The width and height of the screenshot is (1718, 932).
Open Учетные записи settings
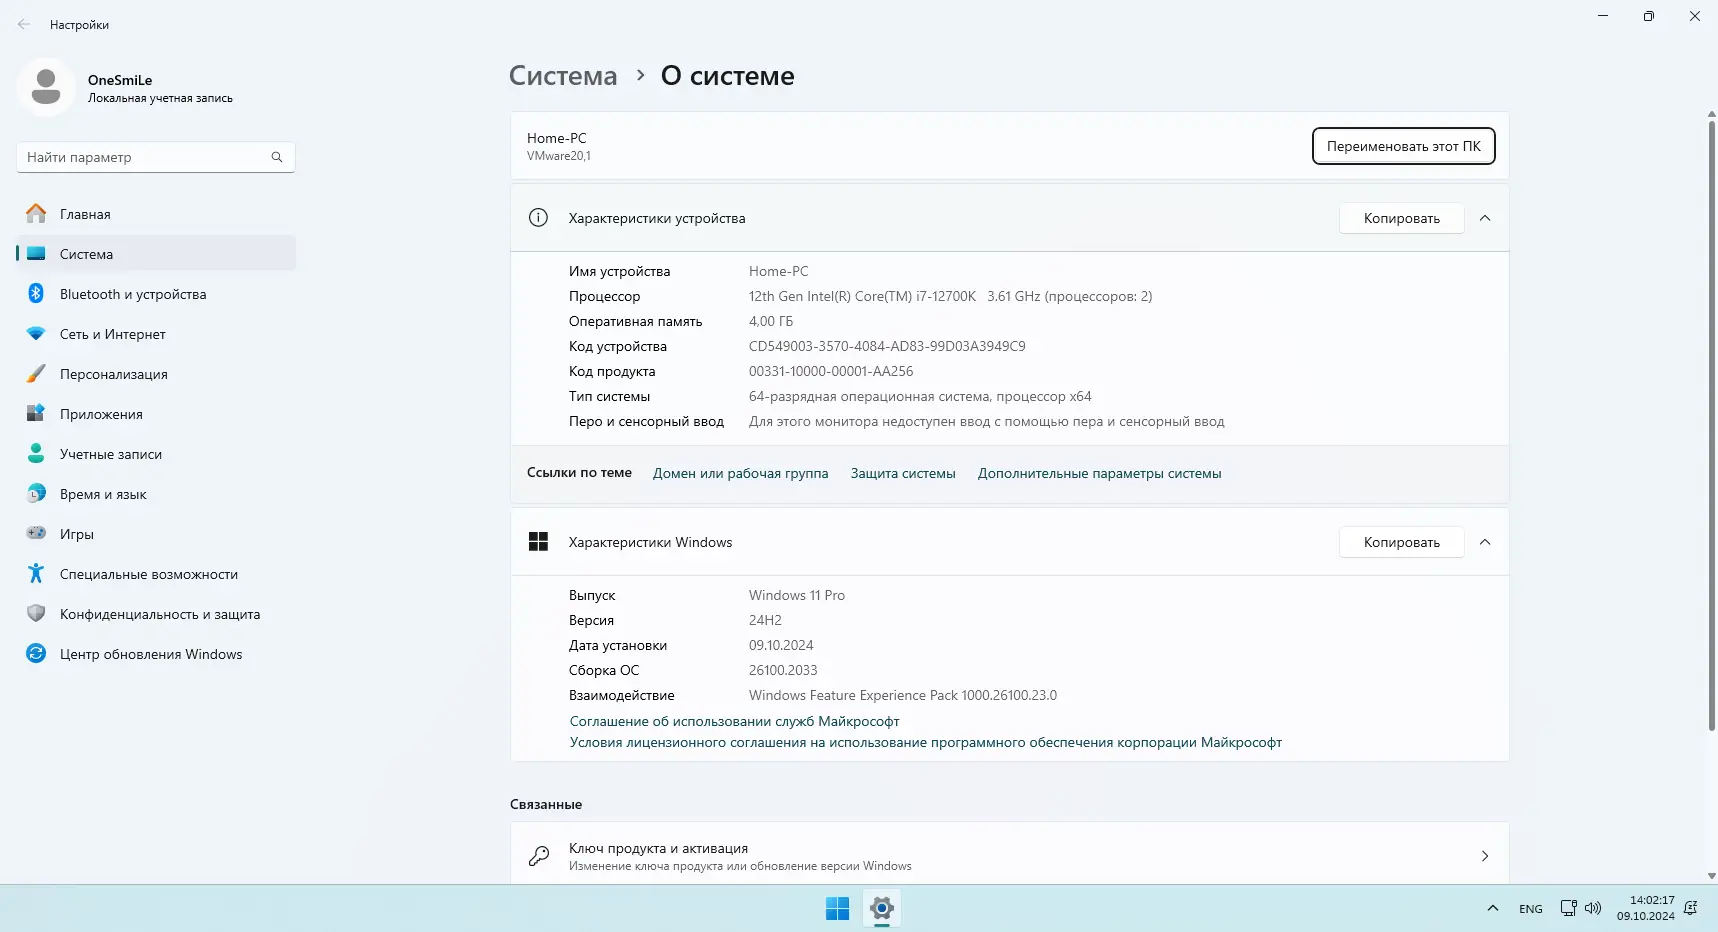pyautogui.click(x=110, y=453)
